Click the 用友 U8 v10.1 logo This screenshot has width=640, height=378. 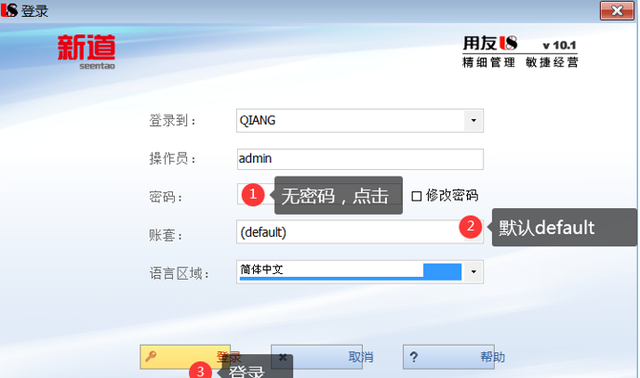click(520, 52)
